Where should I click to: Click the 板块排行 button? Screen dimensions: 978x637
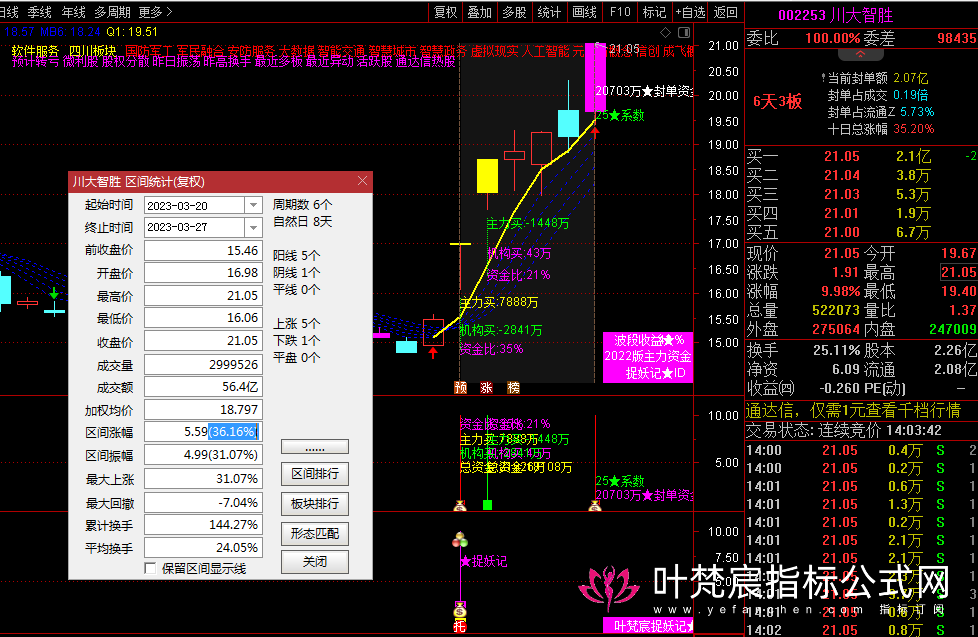[x=315, y=503]
